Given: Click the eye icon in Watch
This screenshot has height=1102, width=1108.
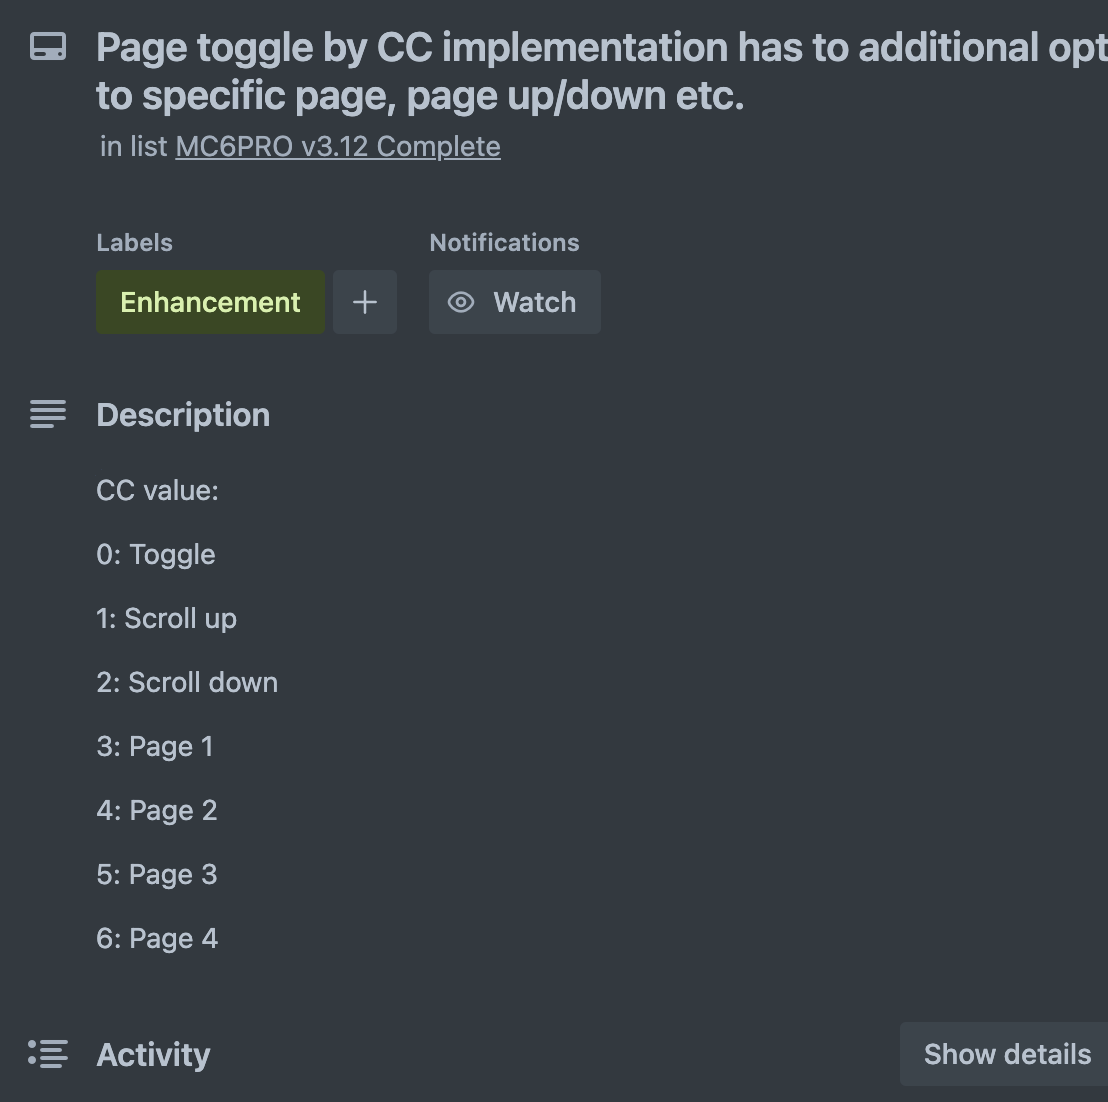Looking at the screenshot, I should (x=461, y=302).
